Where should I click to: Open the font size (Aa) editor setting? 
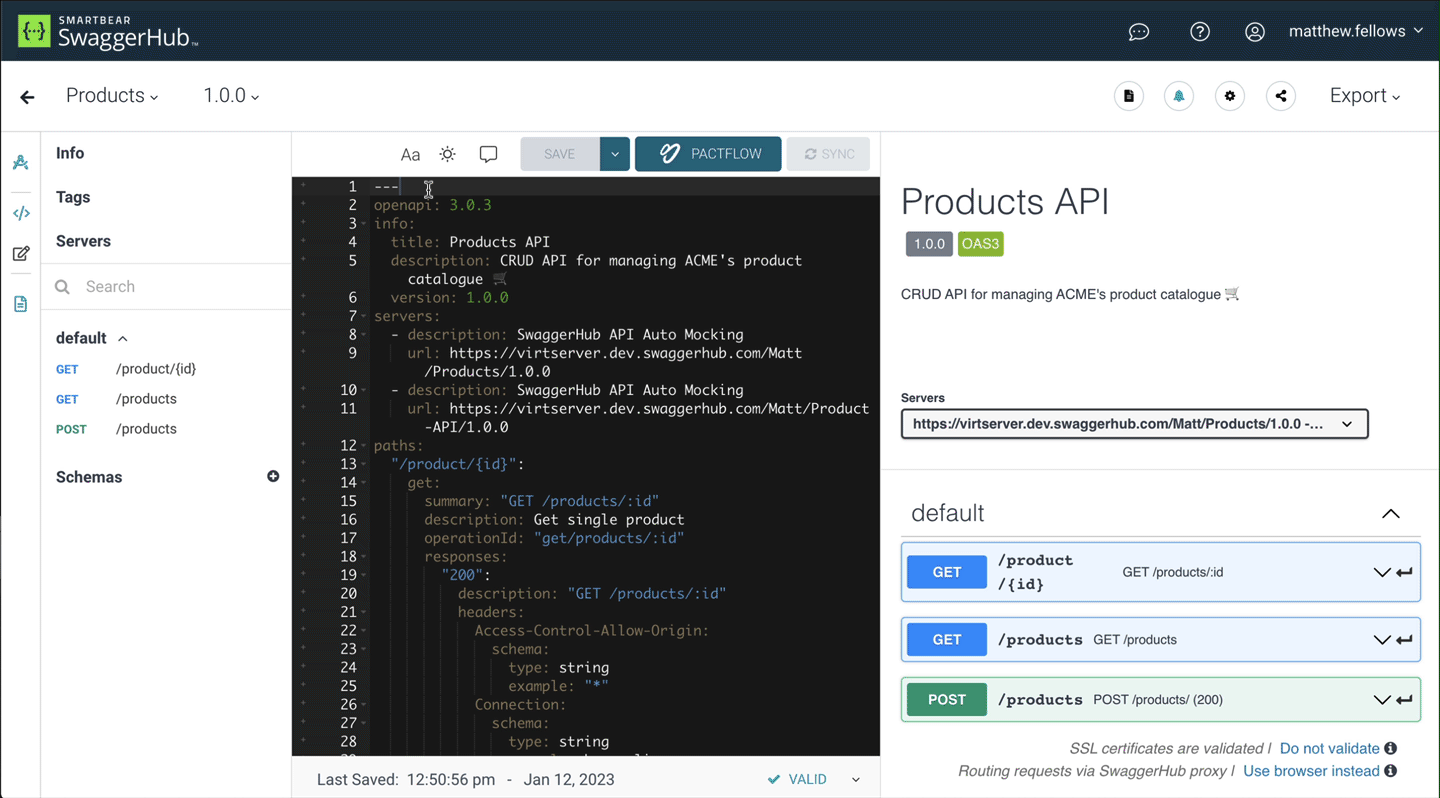click(x=410, y=153)
